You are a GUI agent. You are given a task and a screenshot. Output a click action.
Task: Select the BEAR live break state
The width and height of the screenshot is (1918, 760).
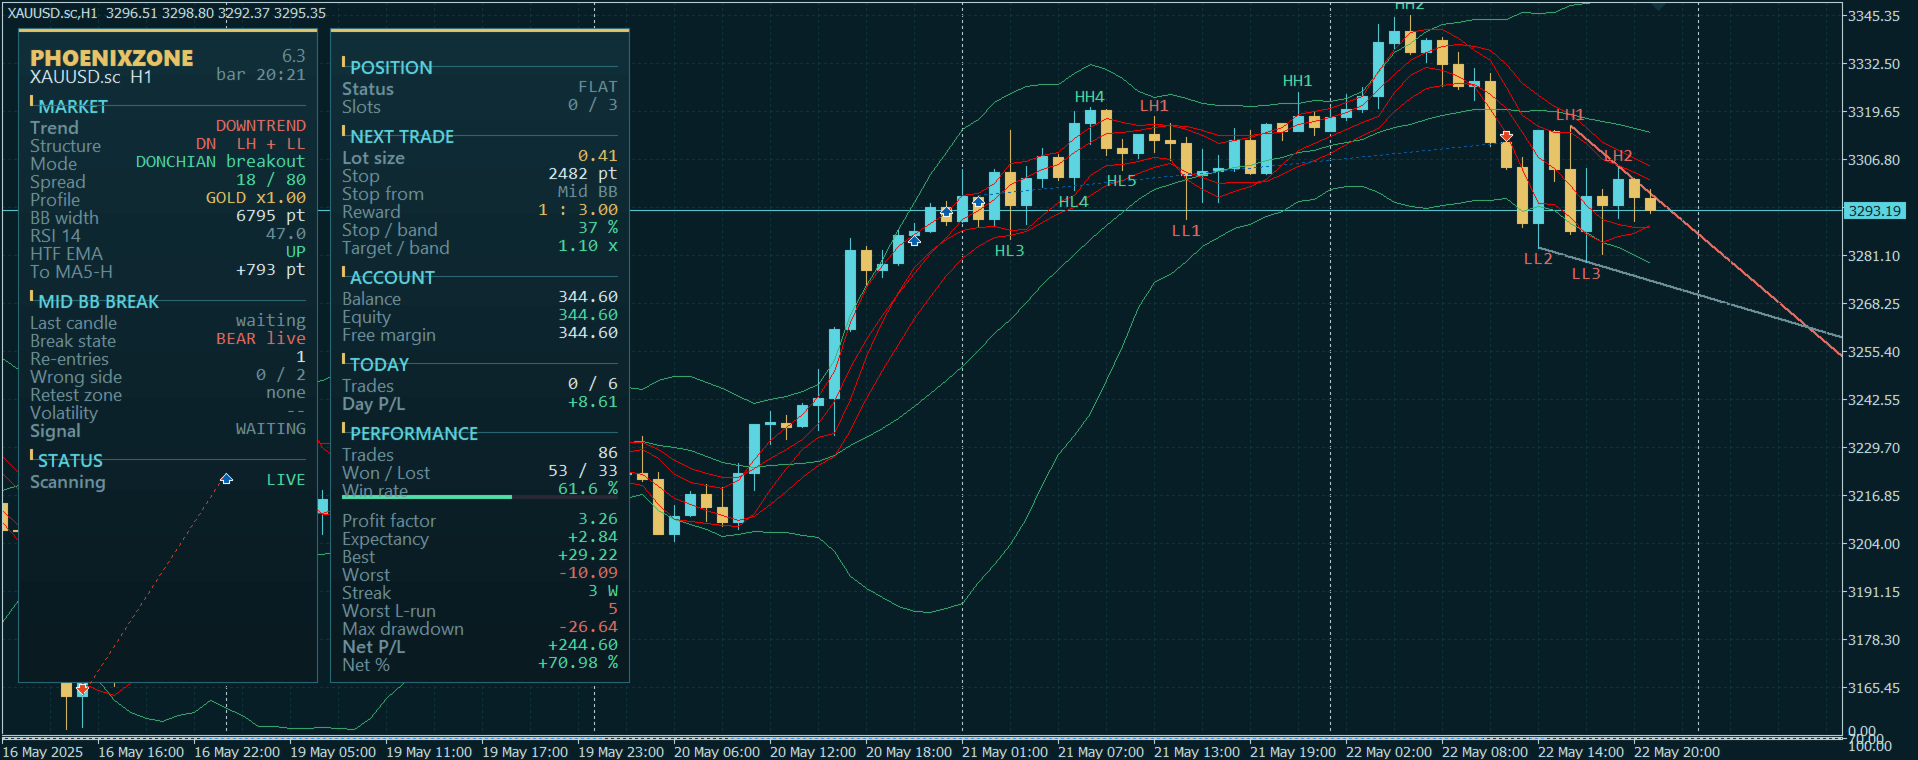tap(261, 338)
